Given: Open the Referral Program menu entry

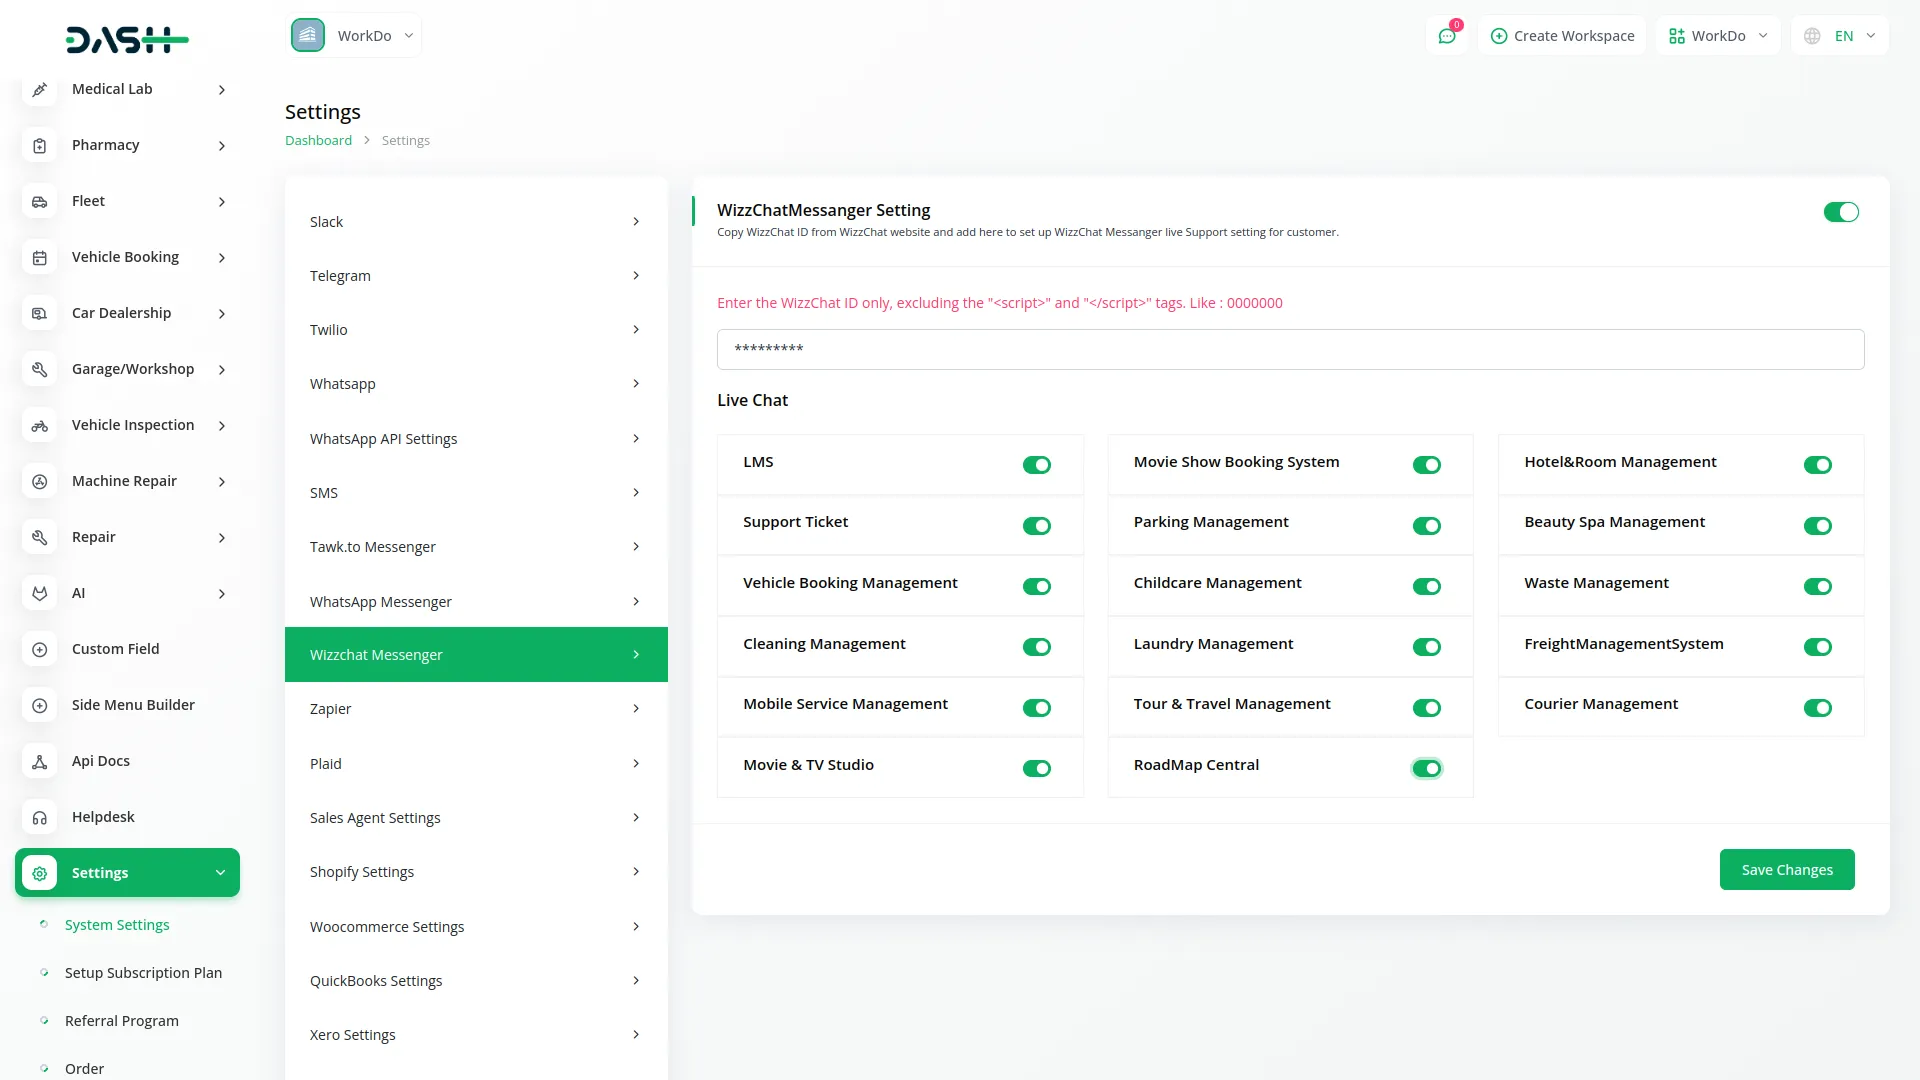Looking at the screenshot, I should 121,1020.
